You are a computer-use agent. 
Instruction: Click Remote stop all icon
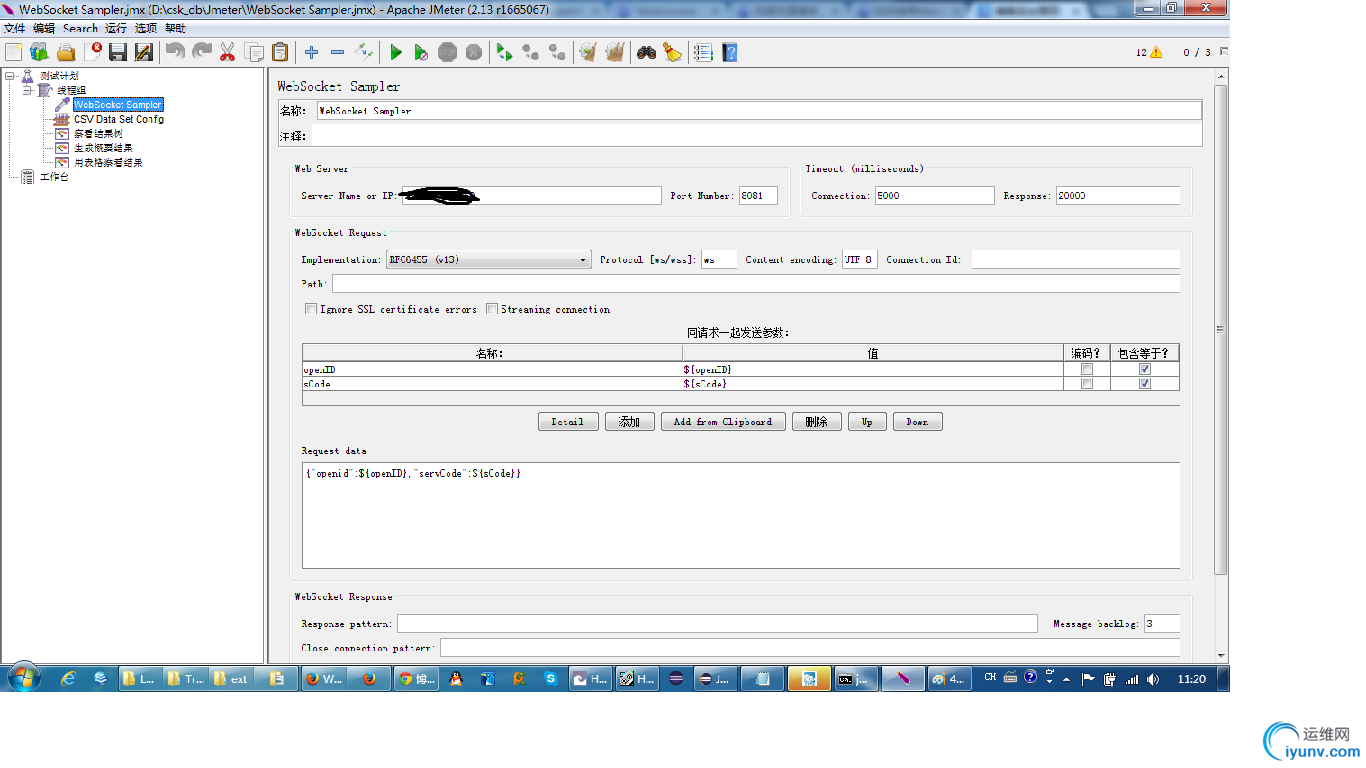click(x=531, y=52)
